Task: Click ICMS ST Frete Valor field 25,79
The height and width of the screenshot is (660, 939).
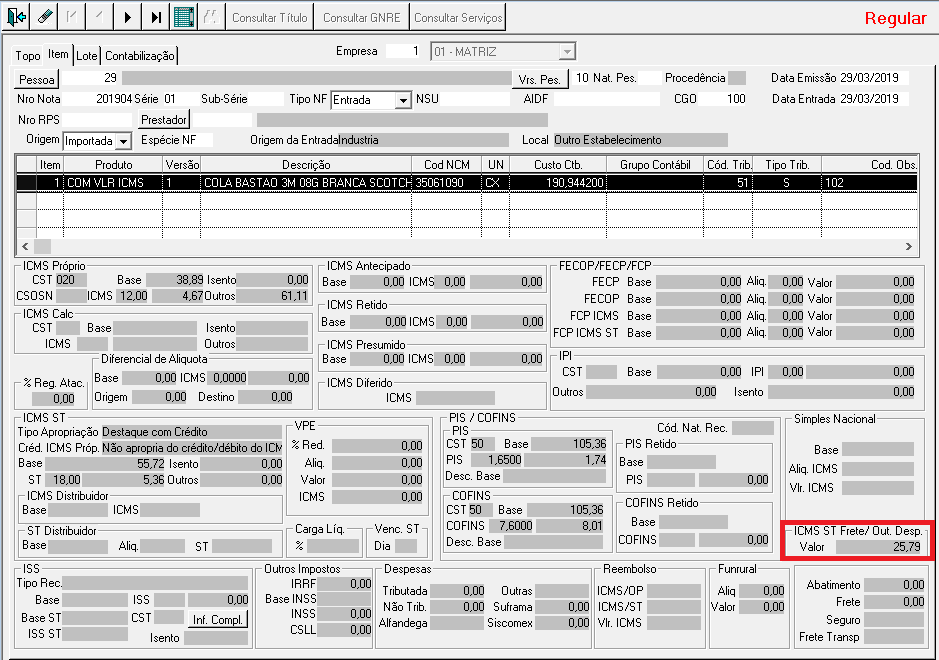Action: (x=879, y=547)
